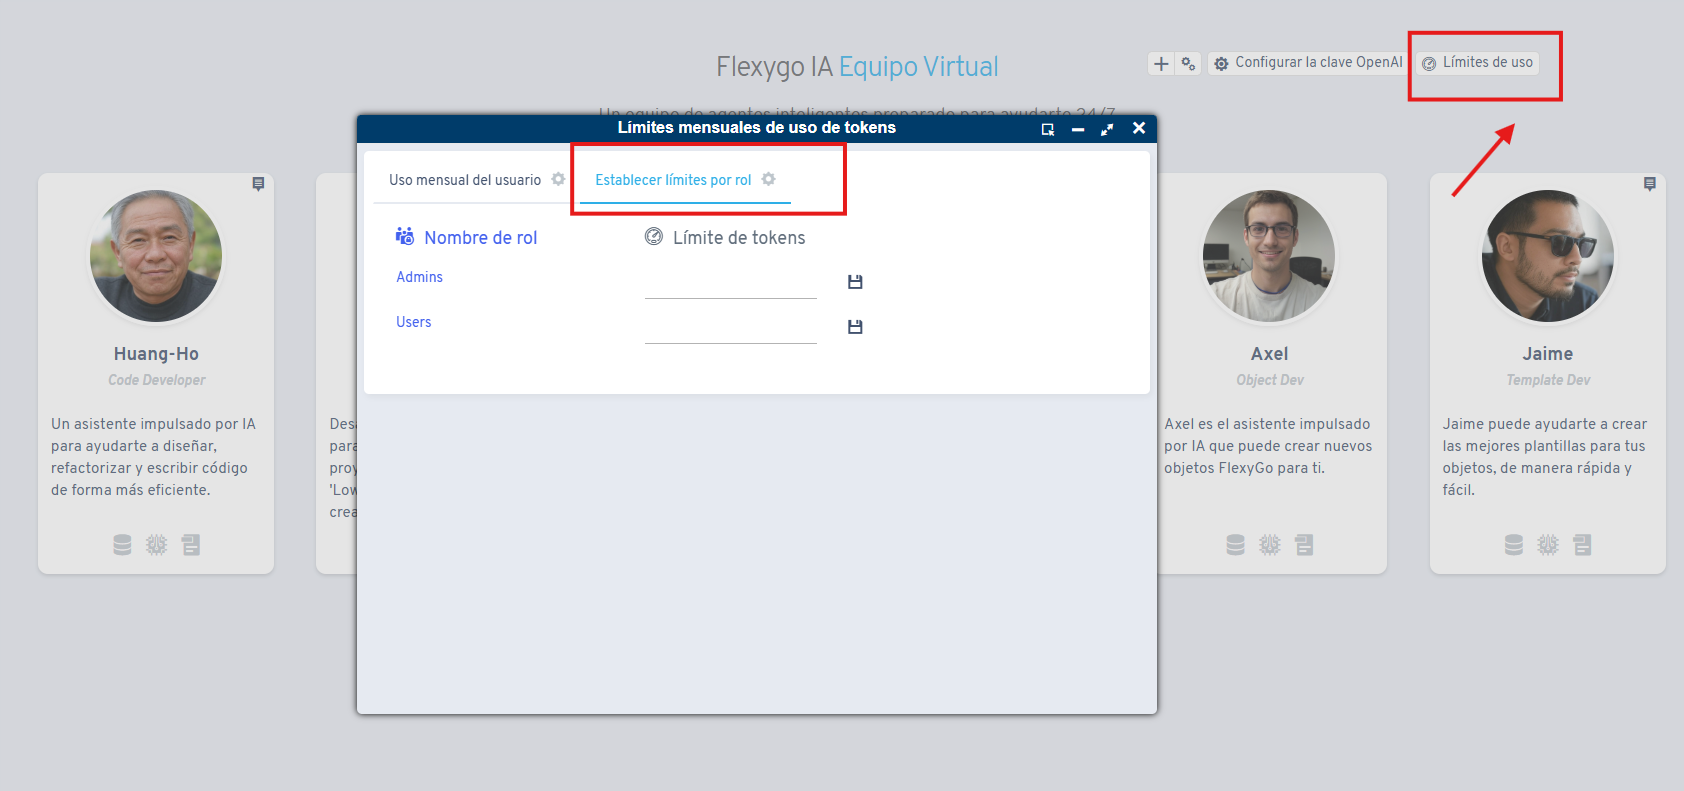Open chat icon on Huang-Ho card
Image resolution: width=1684 pixels, height=791 pixels.
pos(258,184)
